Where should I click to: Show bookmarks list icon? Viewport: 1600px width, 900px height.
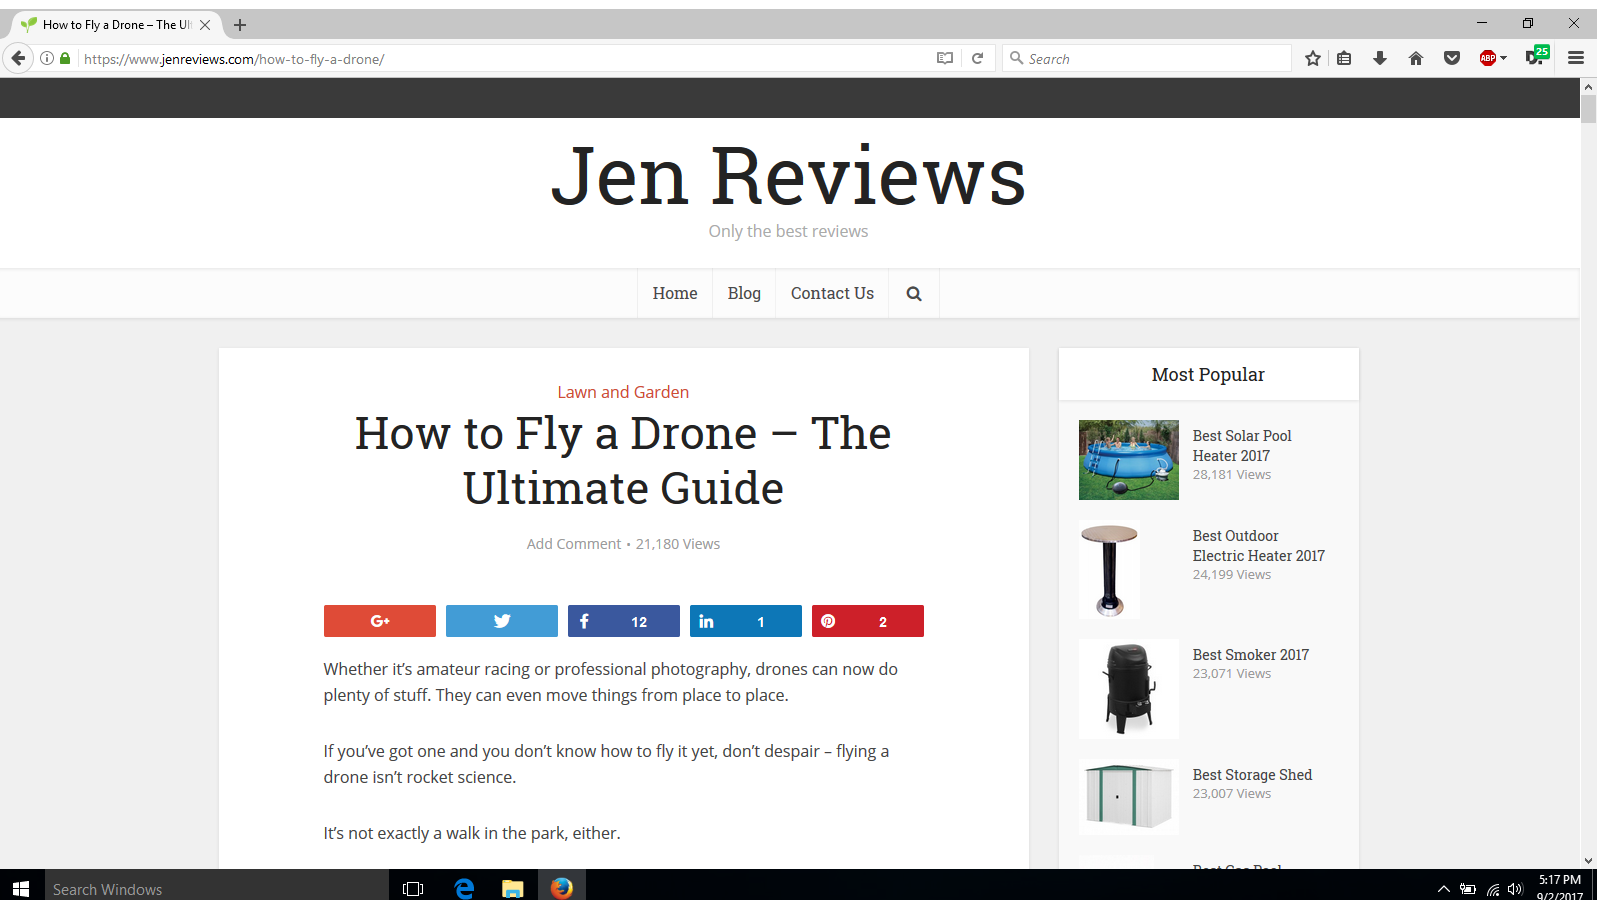(1345, 59)
